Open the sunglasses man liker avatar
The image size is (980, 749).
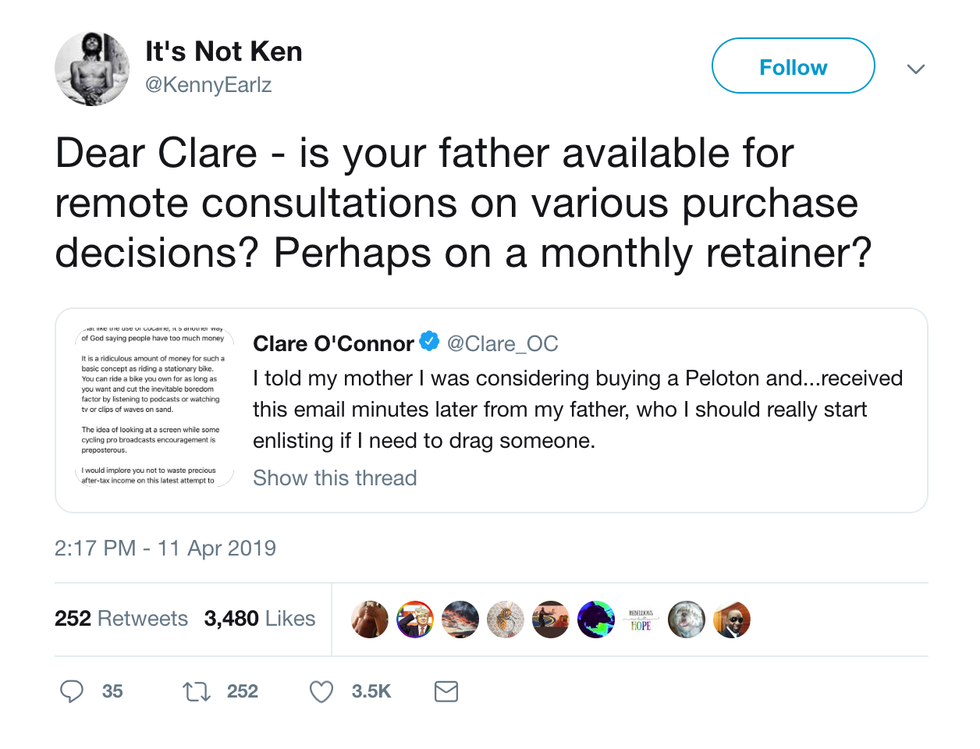pyautogui.click(x=732, y=620)
